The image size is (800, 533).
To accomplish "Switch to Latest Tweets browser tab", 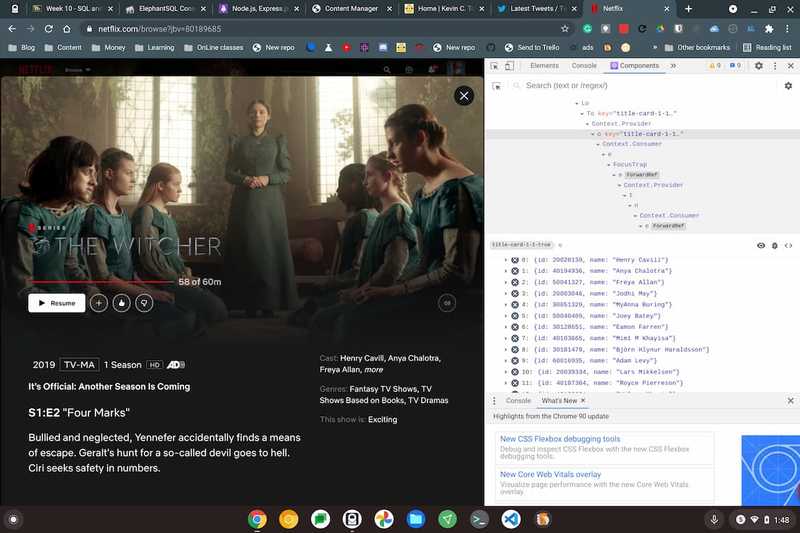I will point(536,9).
